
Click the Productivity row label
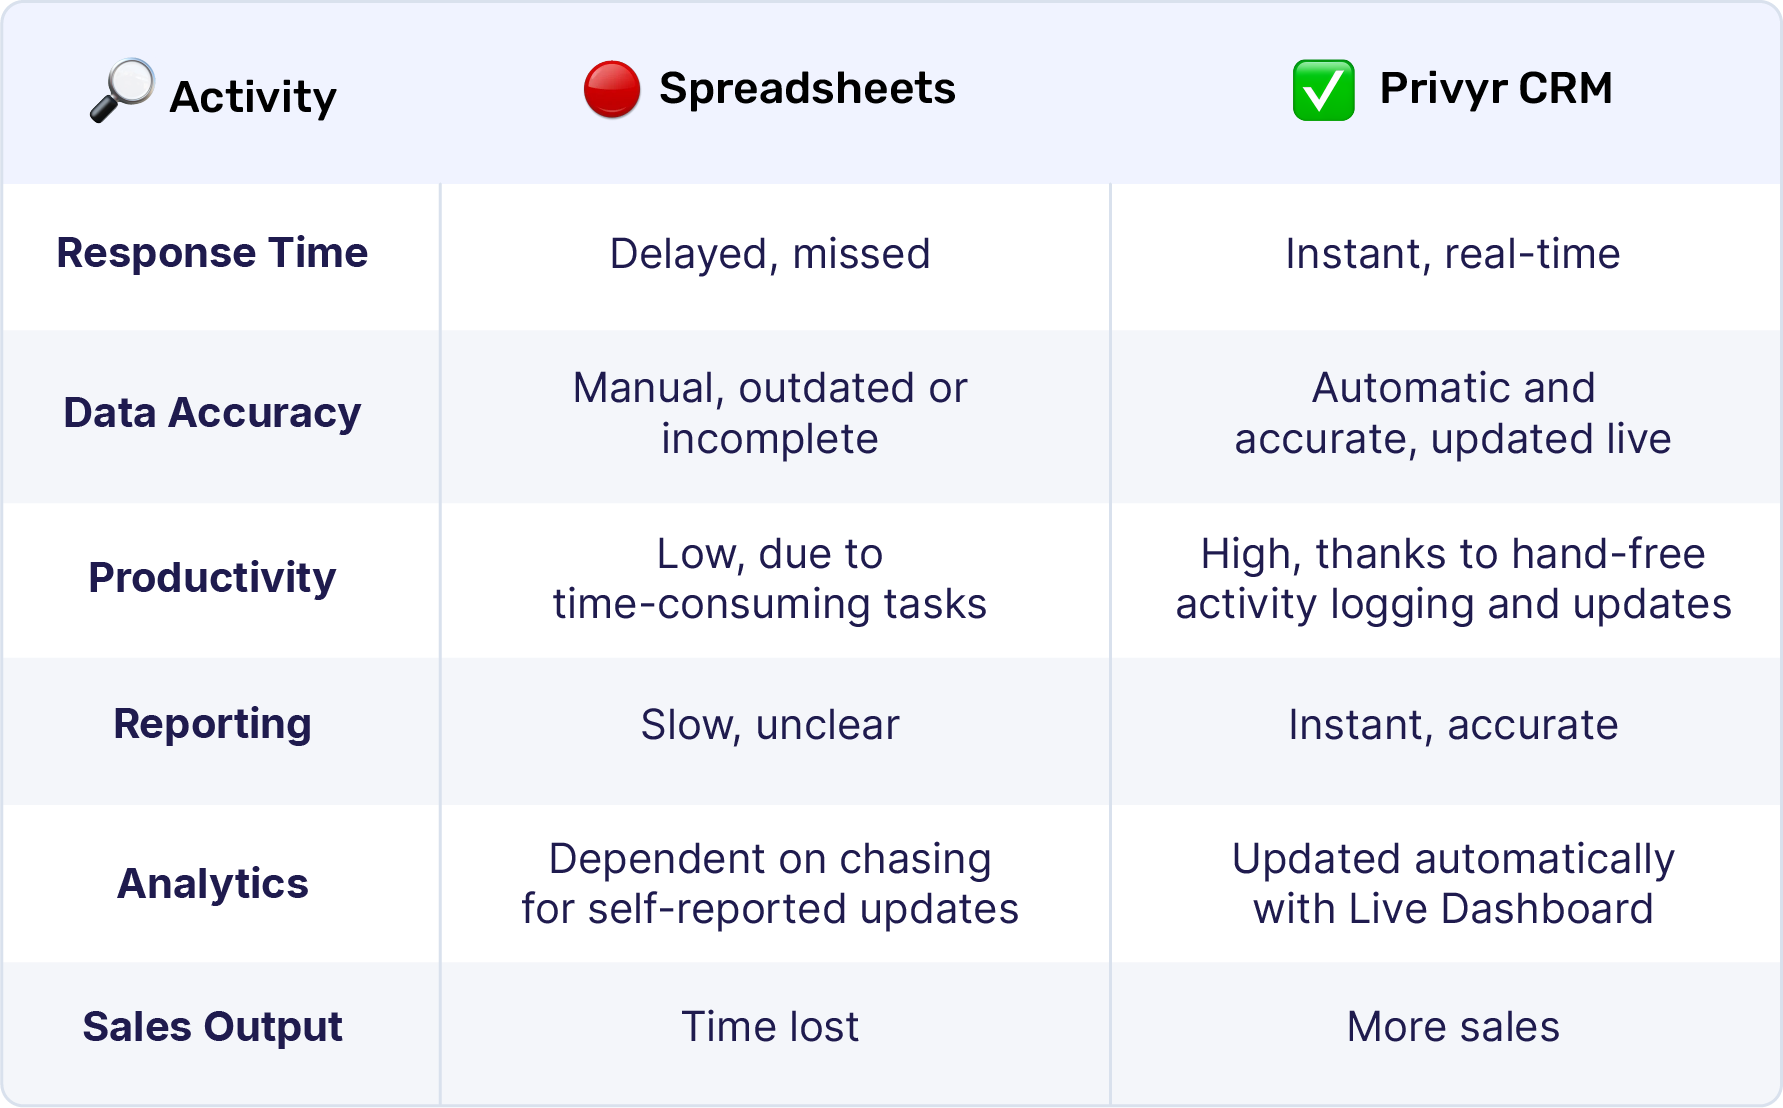[212, 578]
